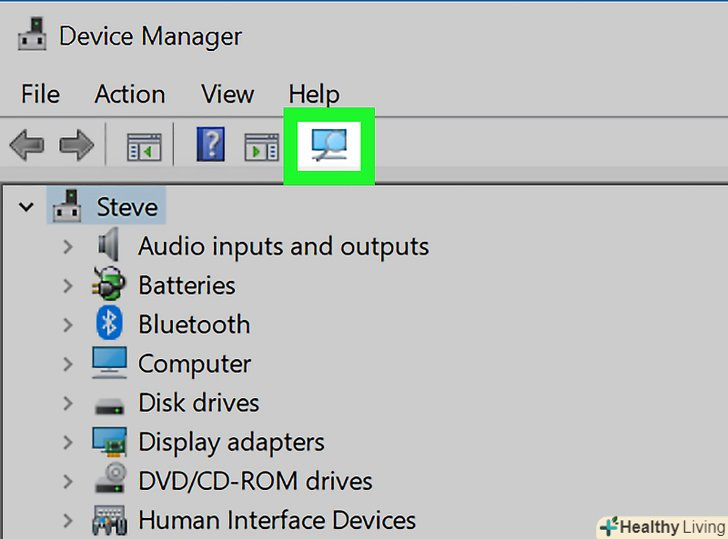
Task: Expand the Disk drives category
Action: pos(68,404)
